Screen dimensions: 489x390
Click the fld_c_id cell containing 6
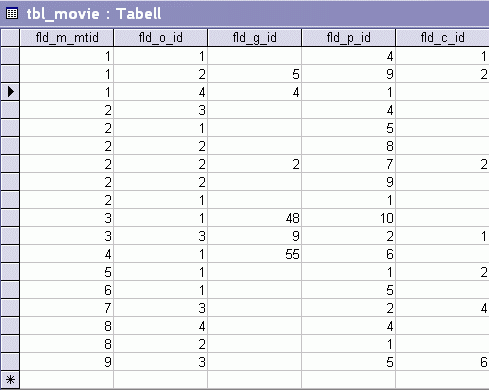pos(442,362)
